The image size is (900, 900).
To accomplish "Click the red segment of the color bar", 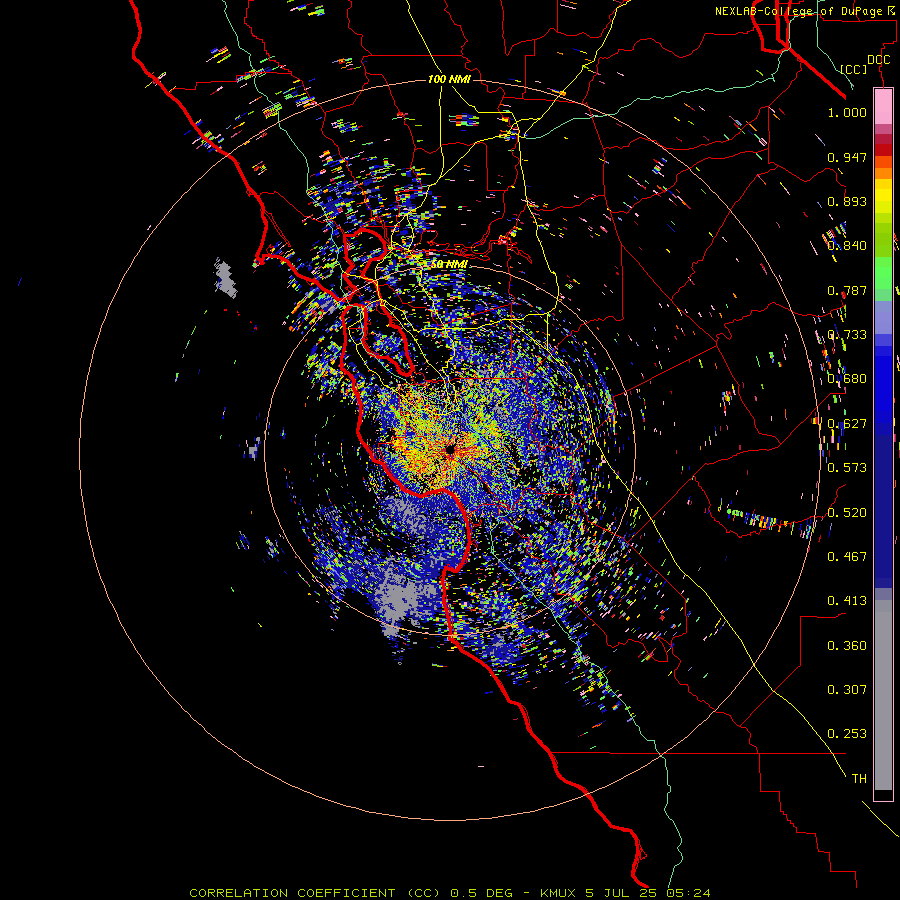I will click(883, 149).
